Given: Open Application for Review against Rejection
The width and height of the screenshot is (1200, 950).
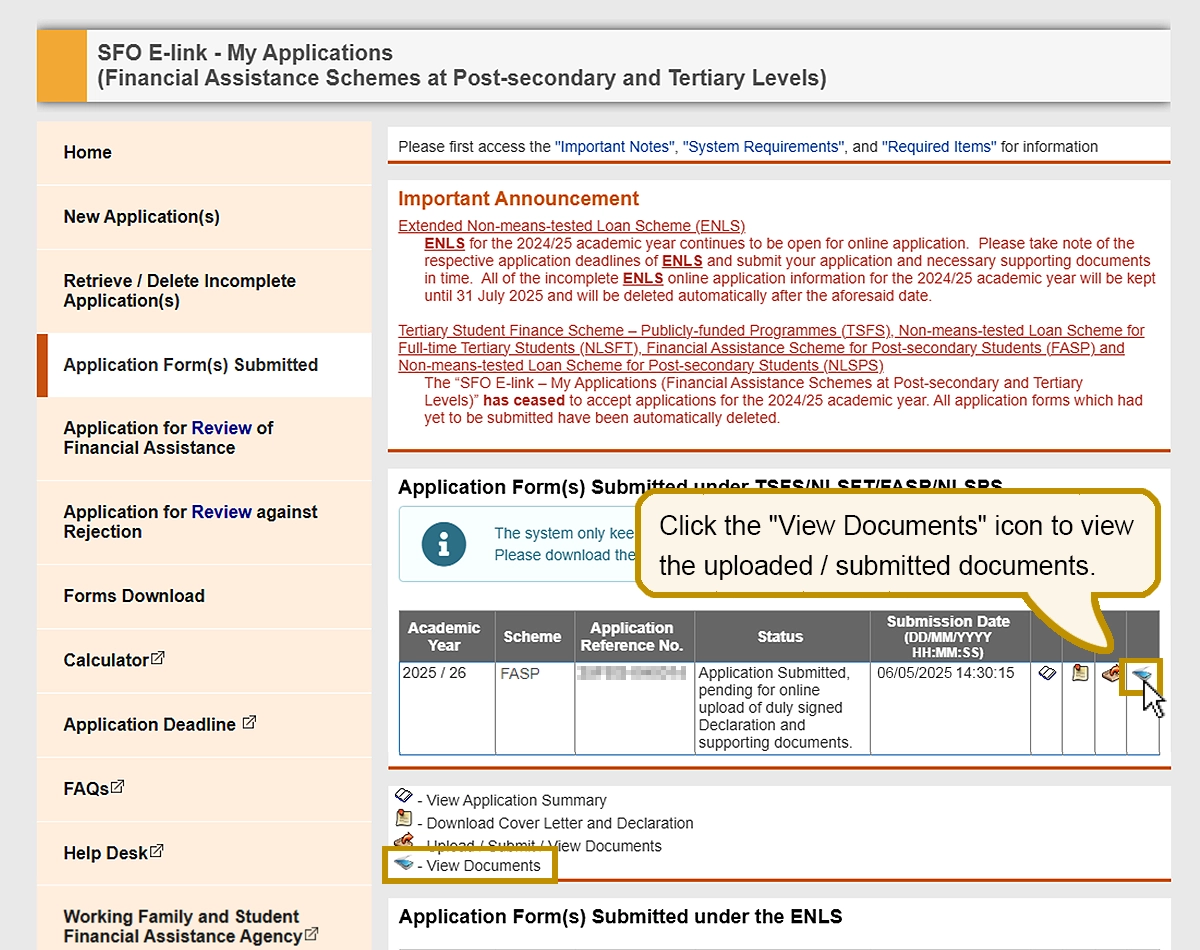Looking at the screenshot, I should 190,522.
